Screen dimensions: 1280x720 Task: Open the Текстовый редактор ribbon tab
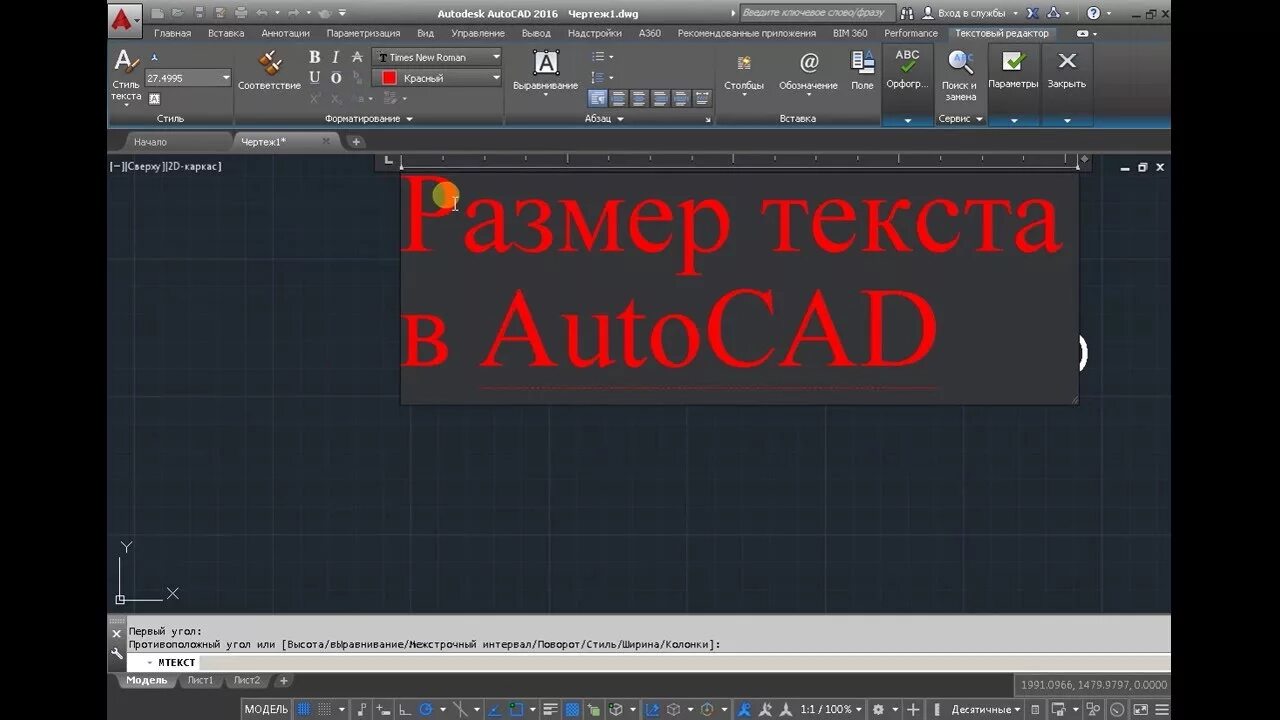tap(1001, 33)
